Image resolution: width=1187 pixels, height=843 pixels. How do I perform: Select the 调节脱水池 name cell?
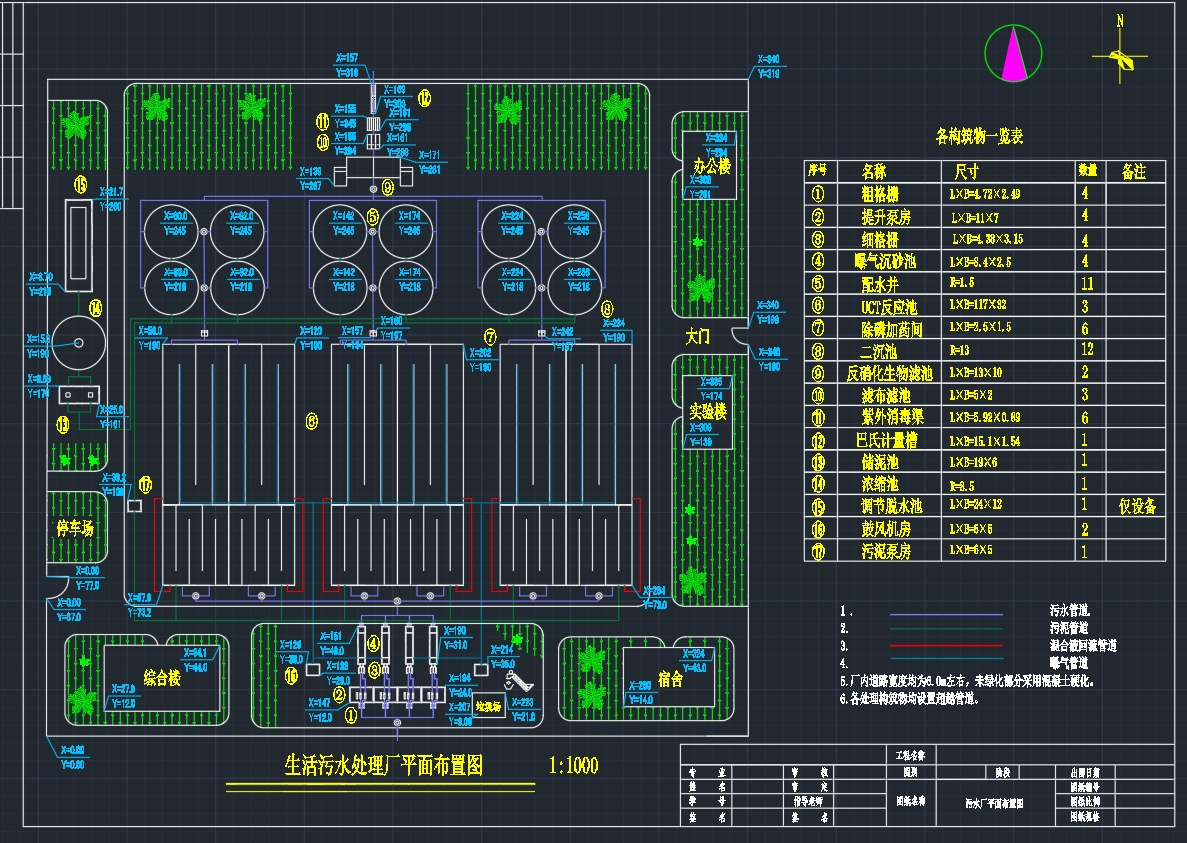click(x=891, y=505)
